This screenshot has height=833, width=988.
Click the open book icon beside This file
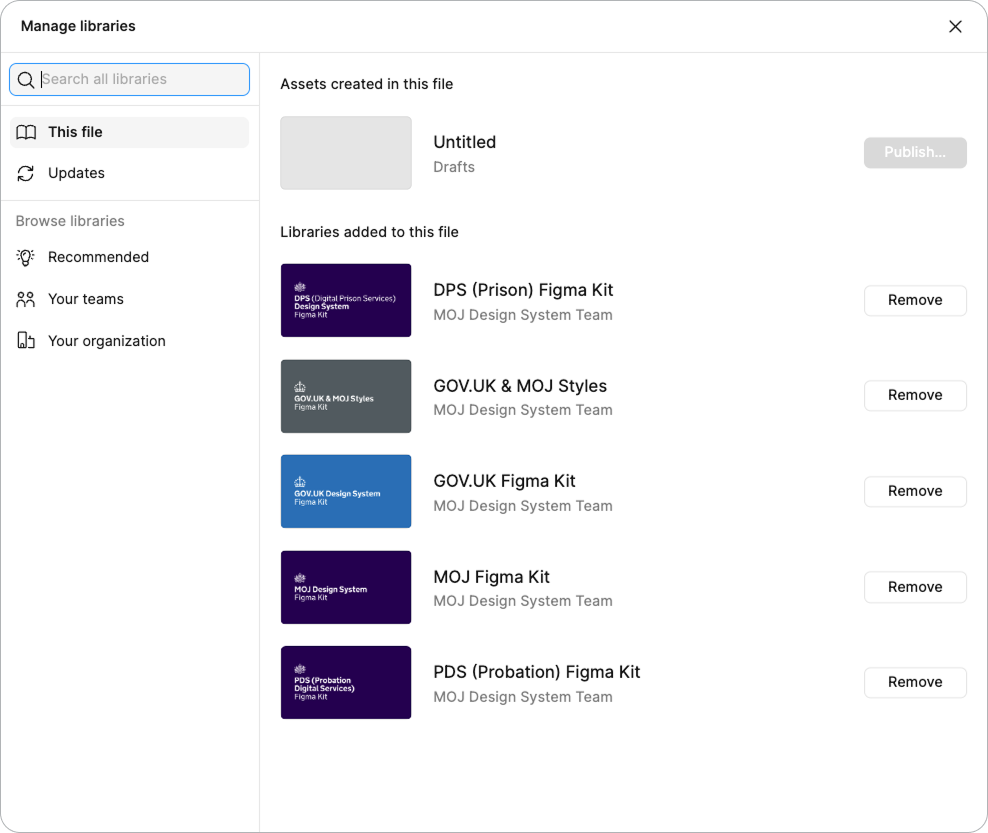(26, 132)
